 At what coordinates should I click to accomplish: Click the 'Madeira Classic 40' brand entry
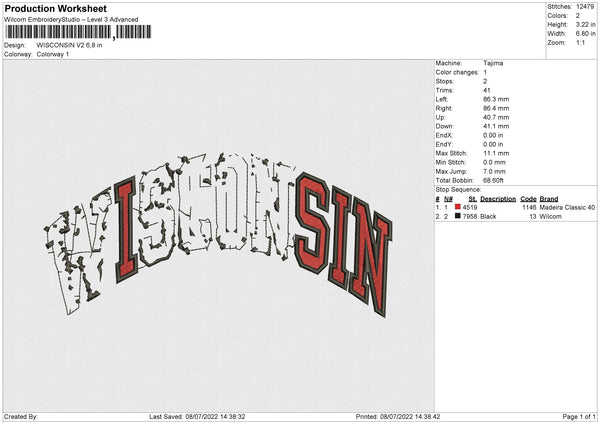click(x=567, y=207)
